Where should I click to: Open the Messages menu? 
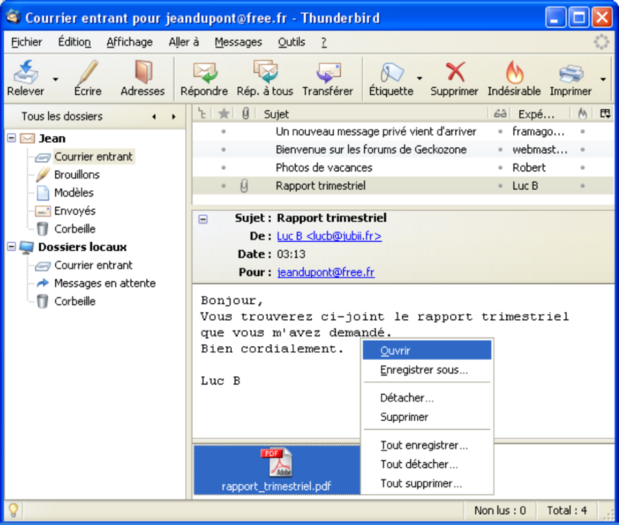pyautogui.click(x=238, y=42)
